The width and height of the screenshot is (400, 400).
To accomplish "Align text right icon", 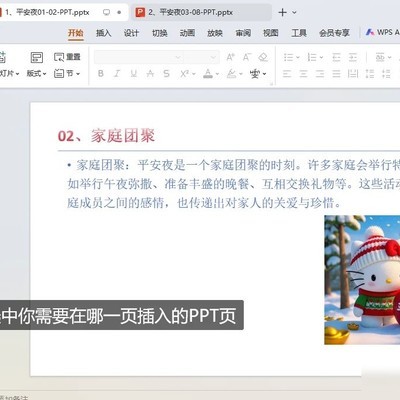I will coord(320,74).
